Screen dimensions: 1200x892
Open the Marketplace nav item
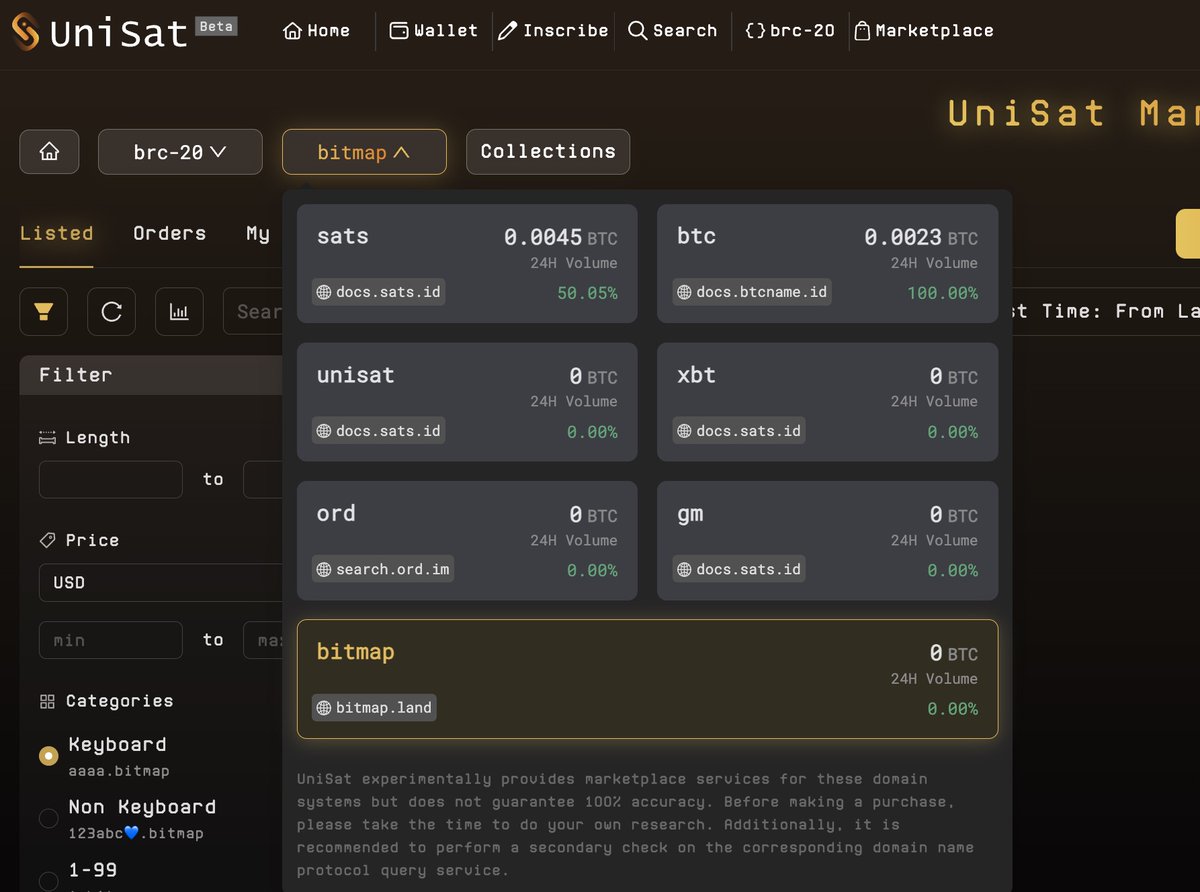(924, 31)
